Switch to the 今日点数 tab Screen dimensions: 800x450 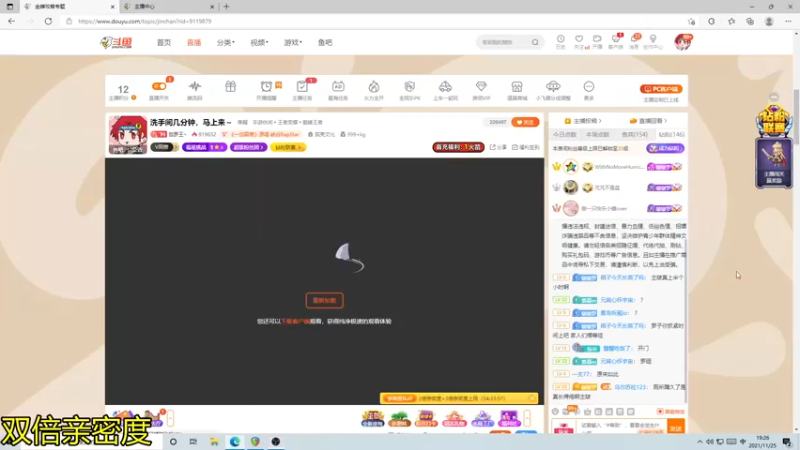[564, 135]
